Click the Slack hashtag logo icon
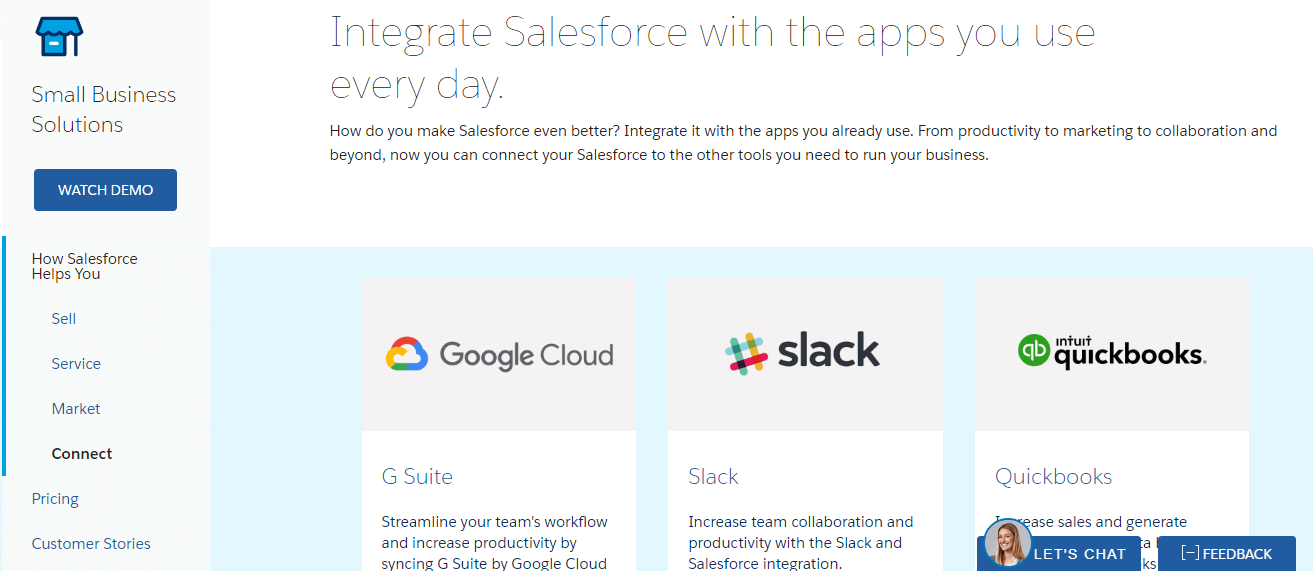Viewport: 1313px width, 571px height. [x=744, y=354]
